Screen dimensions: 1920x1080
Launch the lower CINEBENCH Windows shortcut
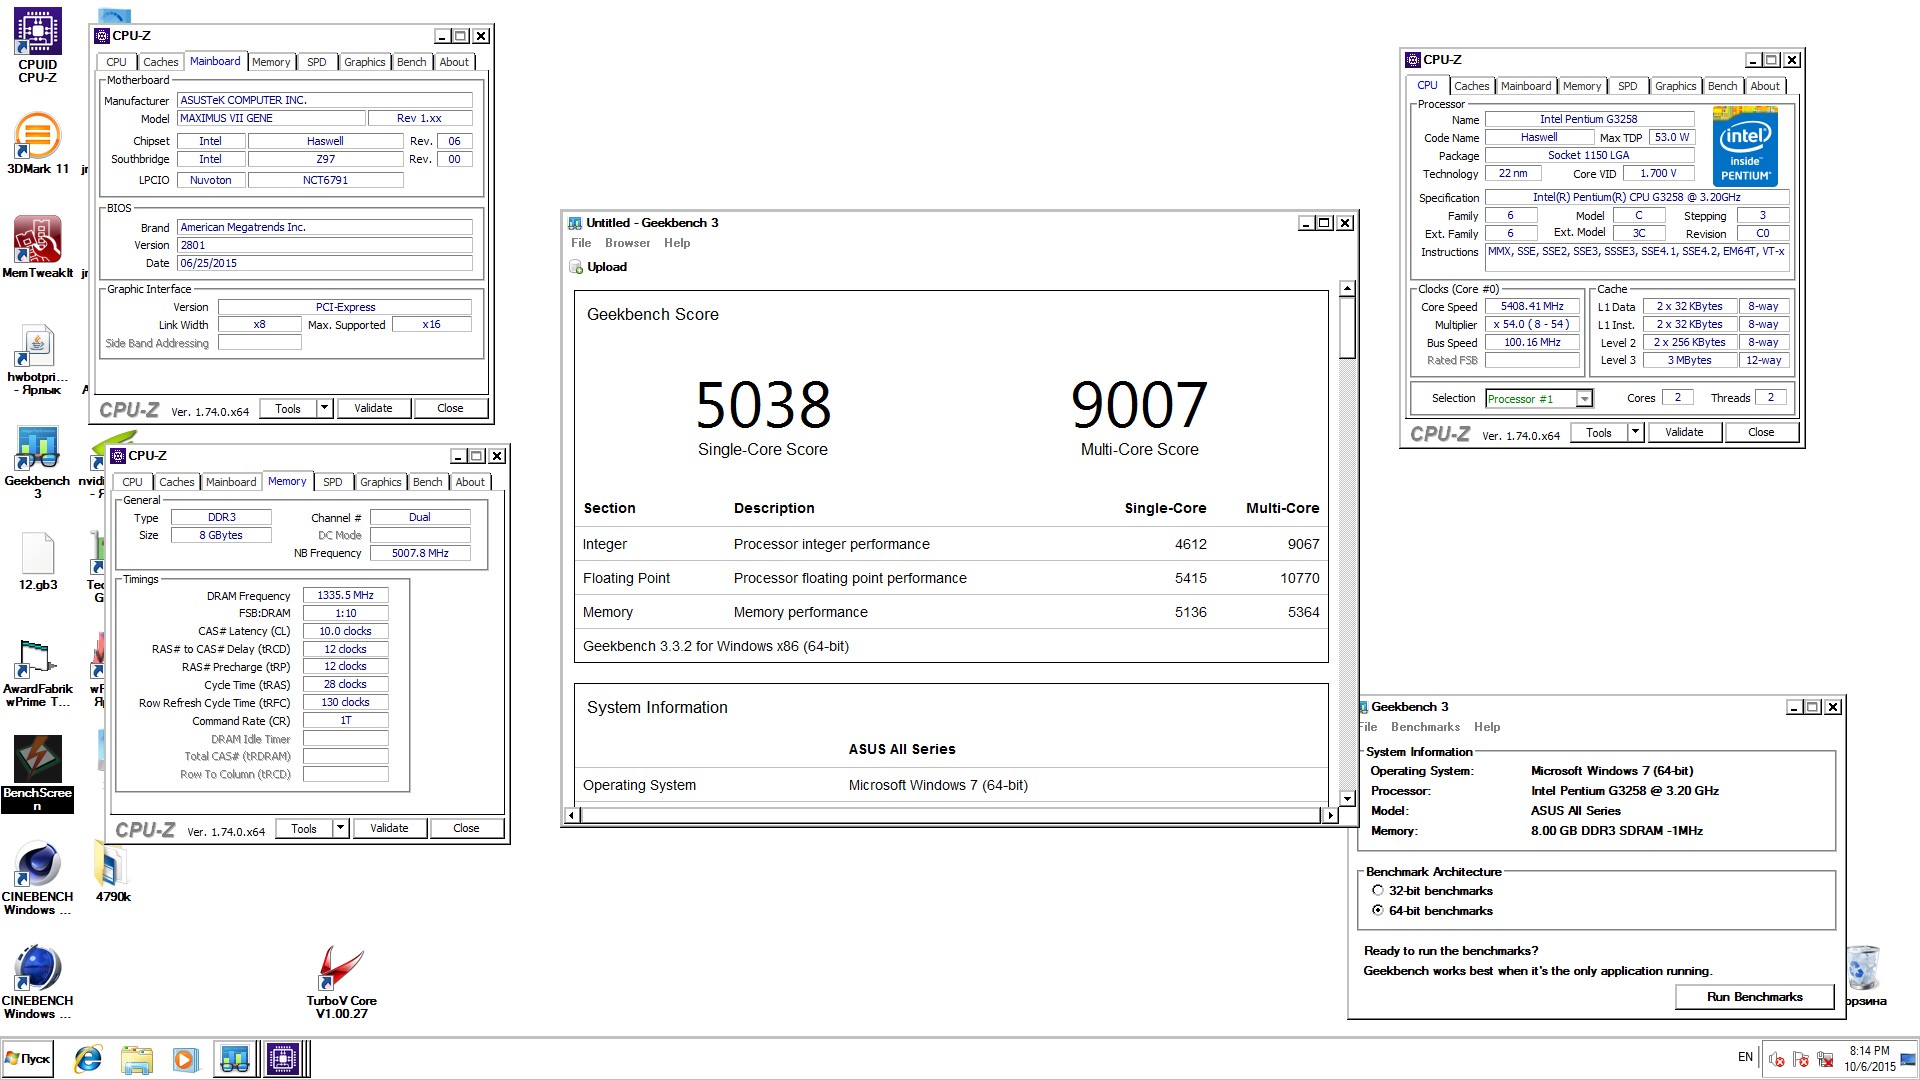coord(37,983)
